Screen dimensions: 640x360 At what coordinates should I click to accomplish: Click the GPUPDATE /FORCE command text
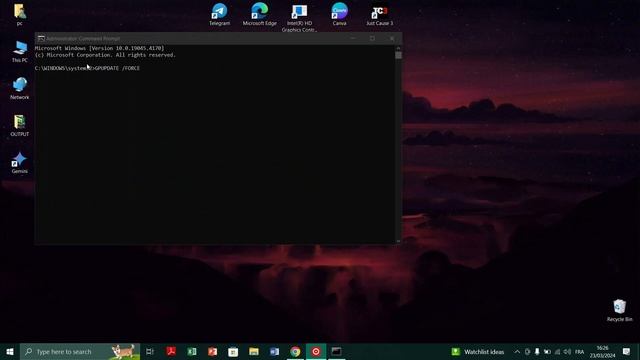coord(117,68)
